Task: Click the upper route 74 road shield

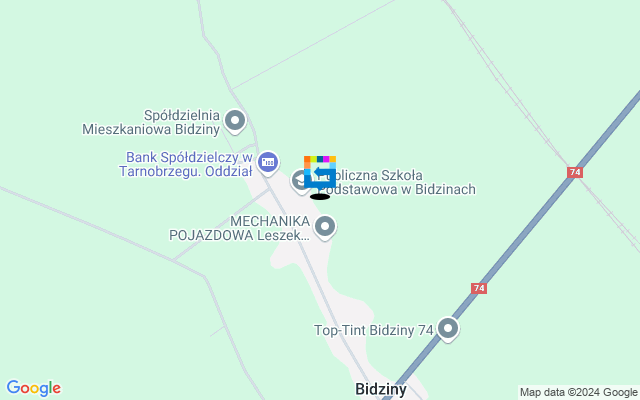Action: coord(575,172)
